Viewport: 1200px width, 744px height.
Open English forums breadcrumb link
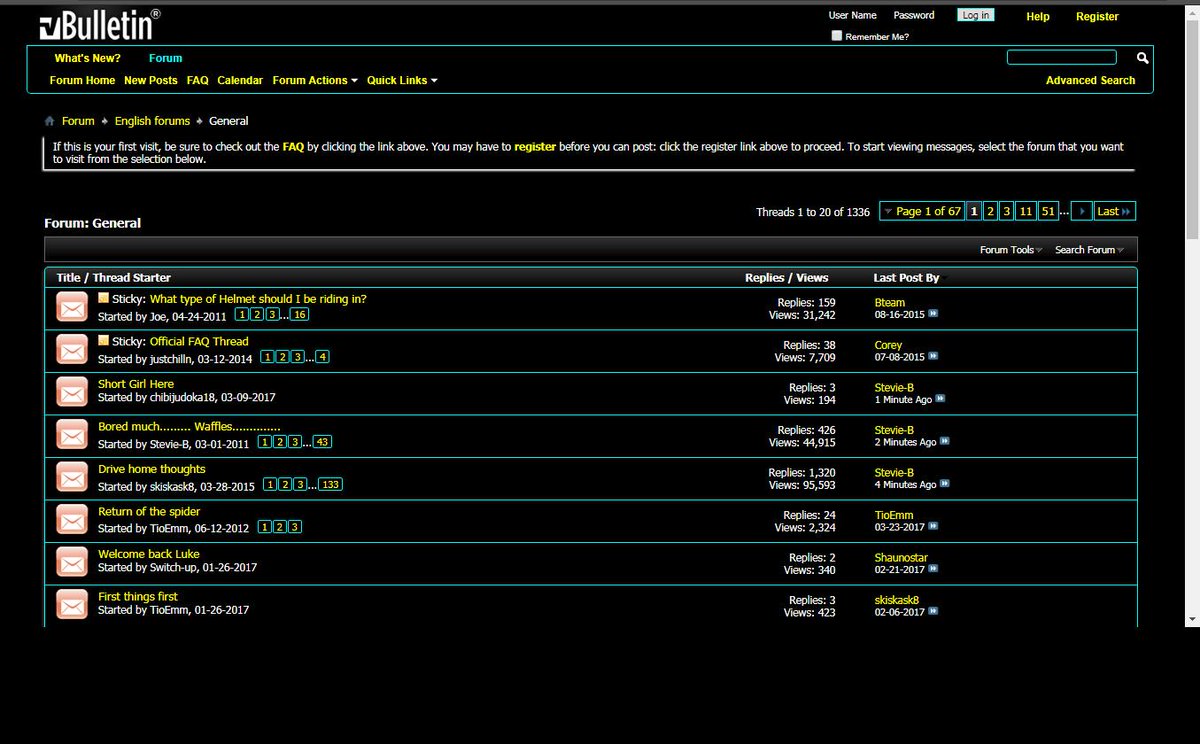point(152,121)
